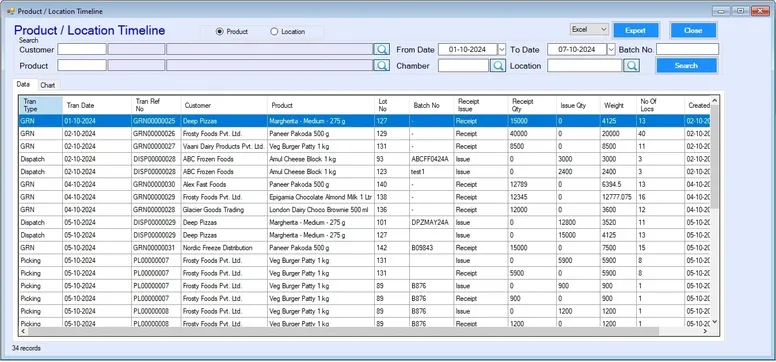Click the vertical scrollbar thumb of grid

(x=714, y=156)
